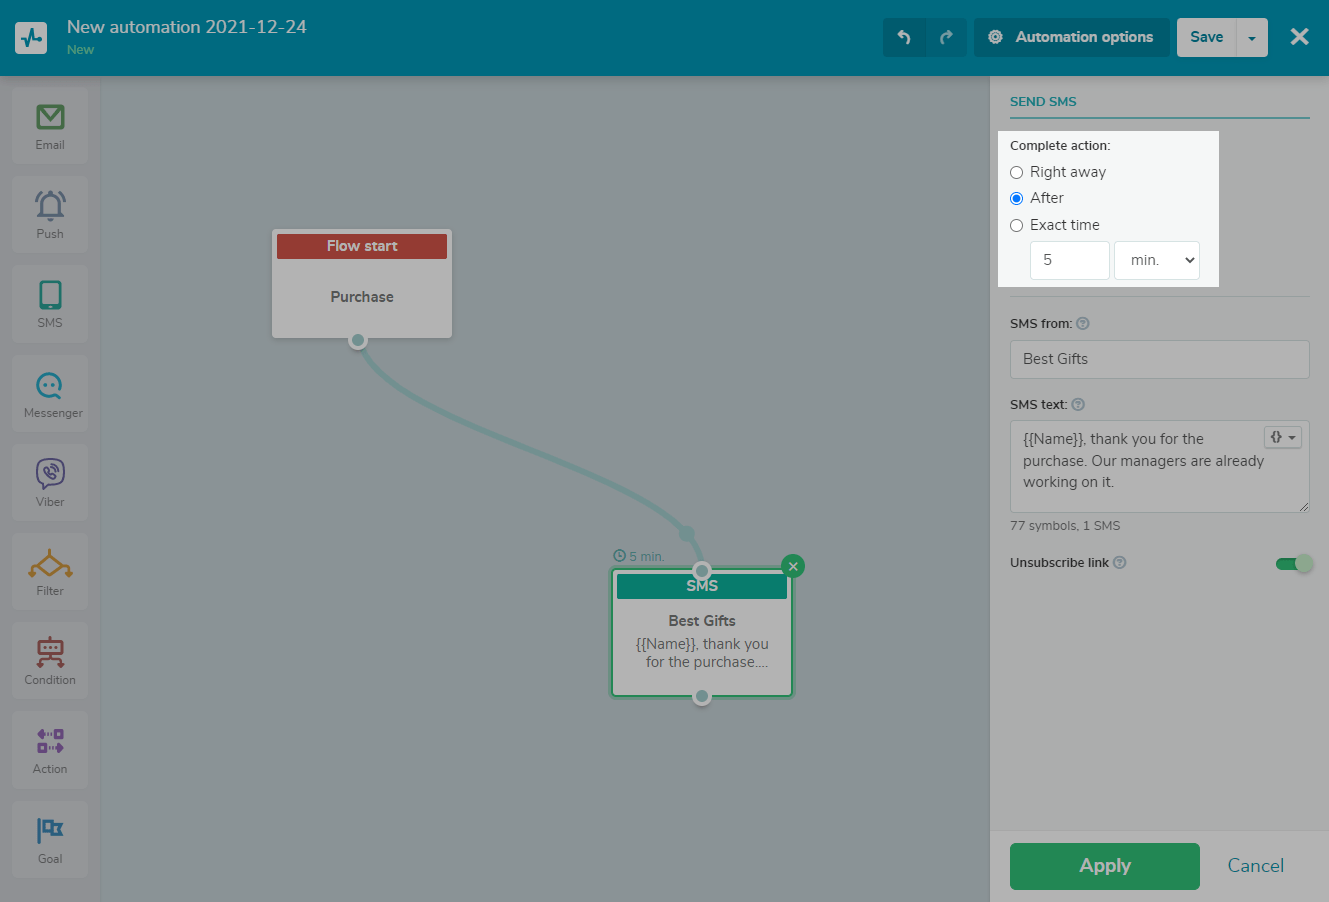Click SMS node bottom output connector
The width and height of the screenshot is (1329, 902).
coord(702,696)
